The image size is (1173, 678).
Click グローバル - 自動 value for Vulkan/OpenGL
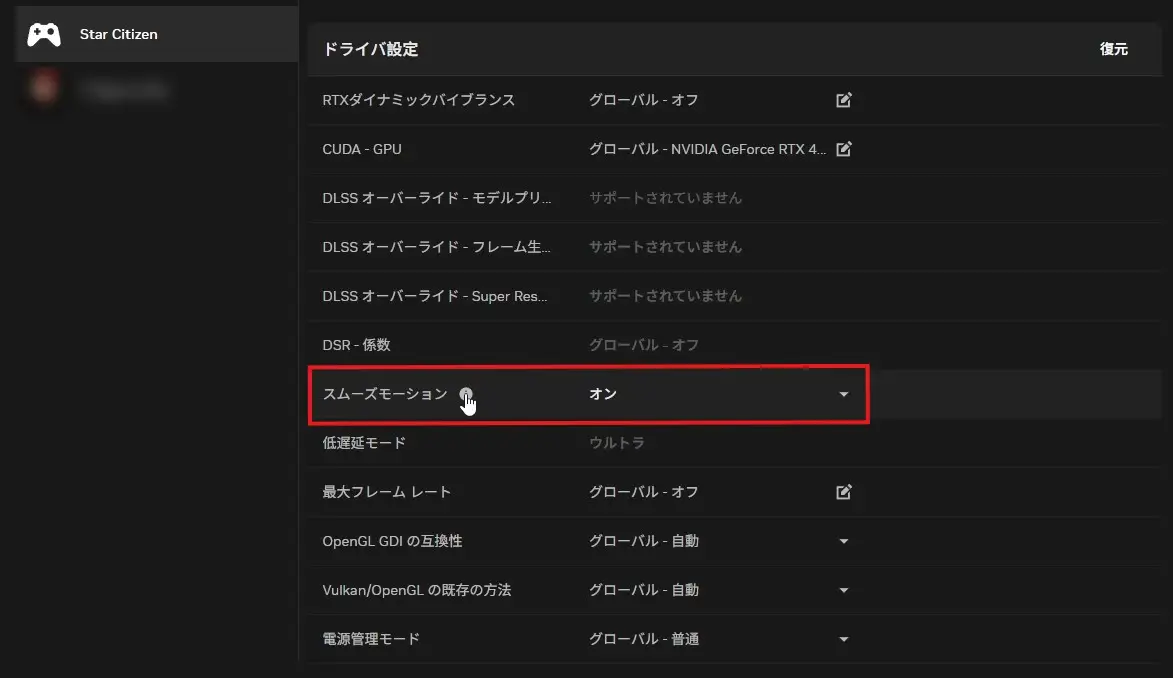(643, 590)
